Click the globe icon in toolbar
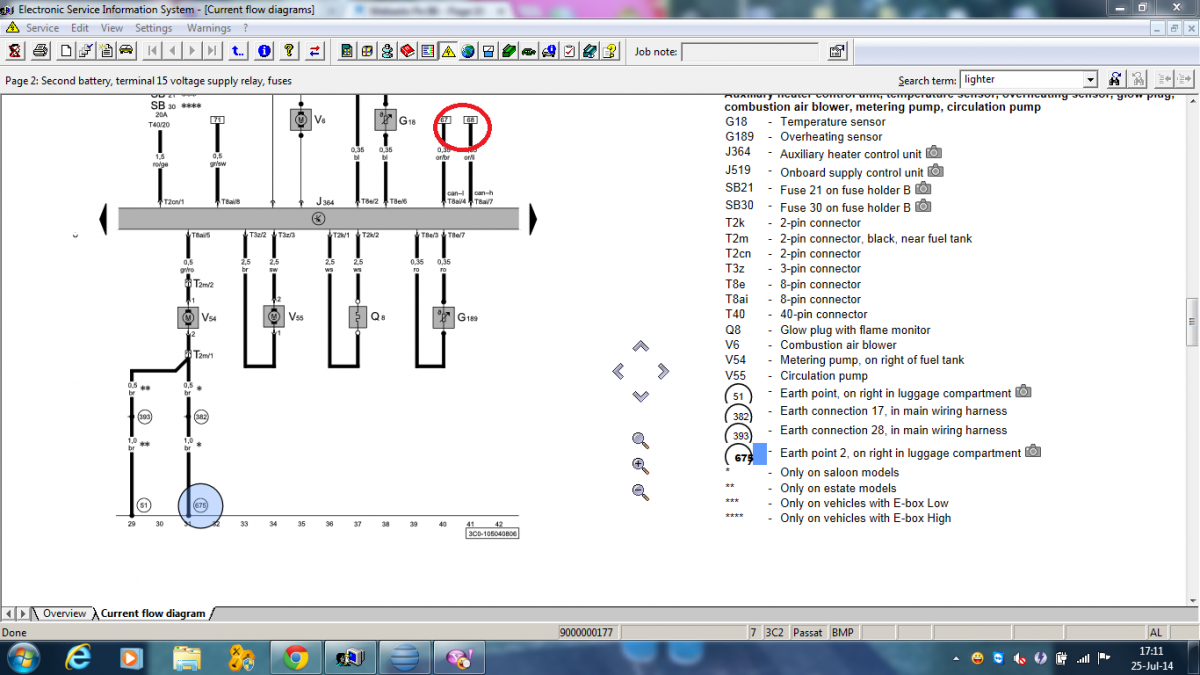Screen dimensions: 1200x675 click(x=467, y=50)
